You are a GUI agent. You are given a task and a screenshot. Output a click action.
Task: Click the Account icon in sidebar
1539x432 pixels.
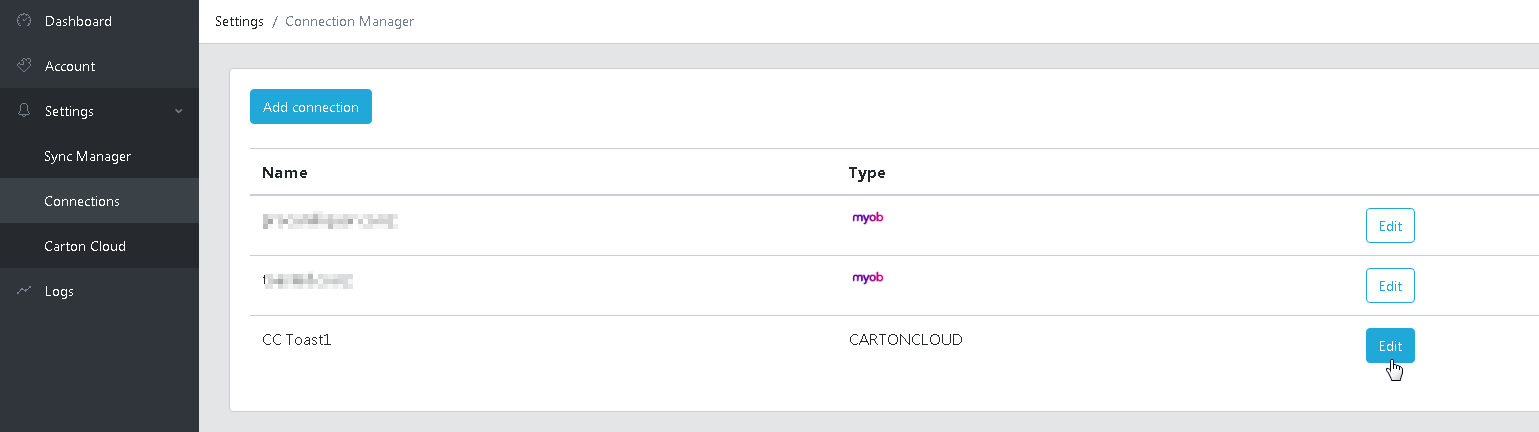coord(25,66)
